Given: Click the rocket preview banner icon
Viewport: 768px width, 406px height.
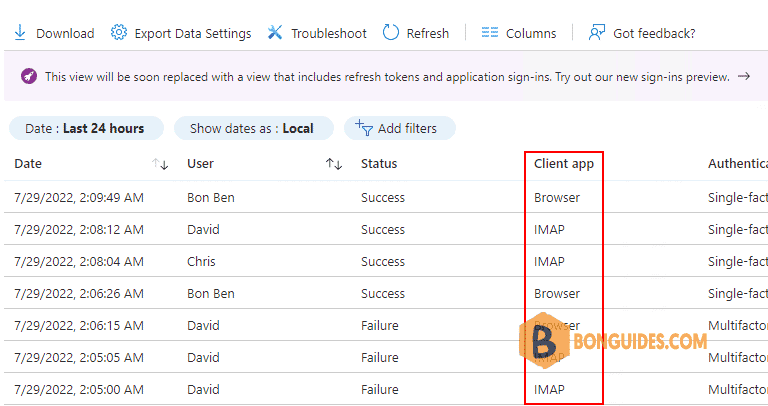Looking at the screenshot, I should 29,76.
